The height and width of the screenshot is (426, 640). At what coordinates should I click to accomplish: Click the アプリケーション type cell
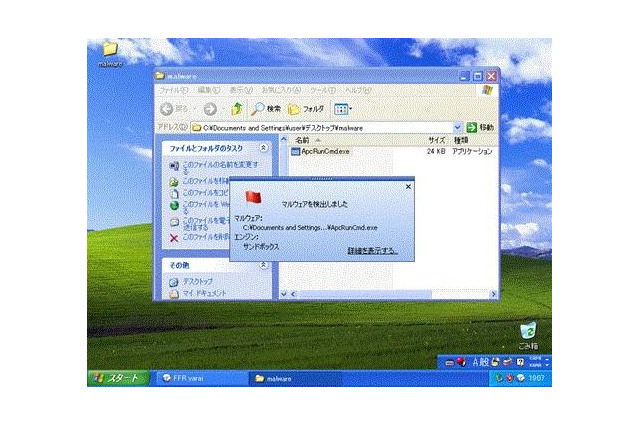point(472,151)
